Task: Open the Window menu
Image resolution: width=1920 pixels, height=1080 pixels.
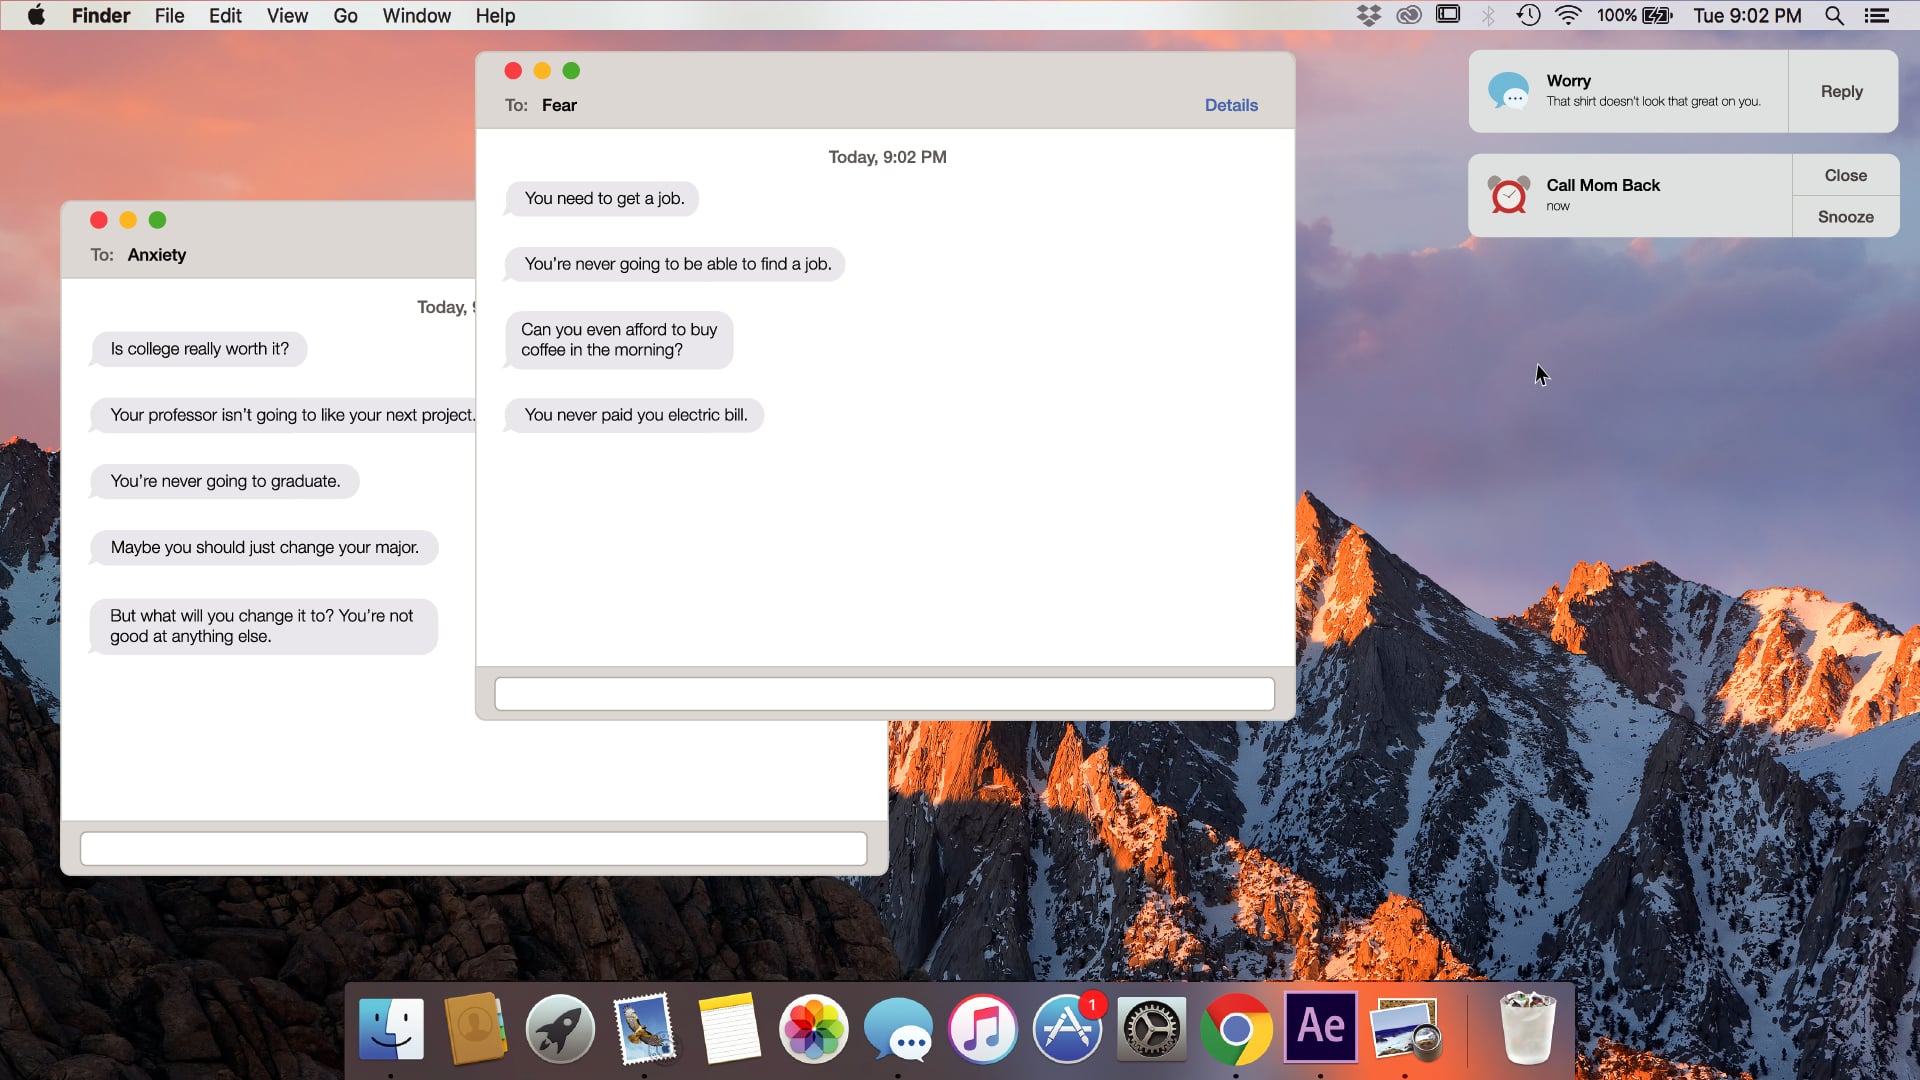Action: pyautogui.click(x=416, y=15)
